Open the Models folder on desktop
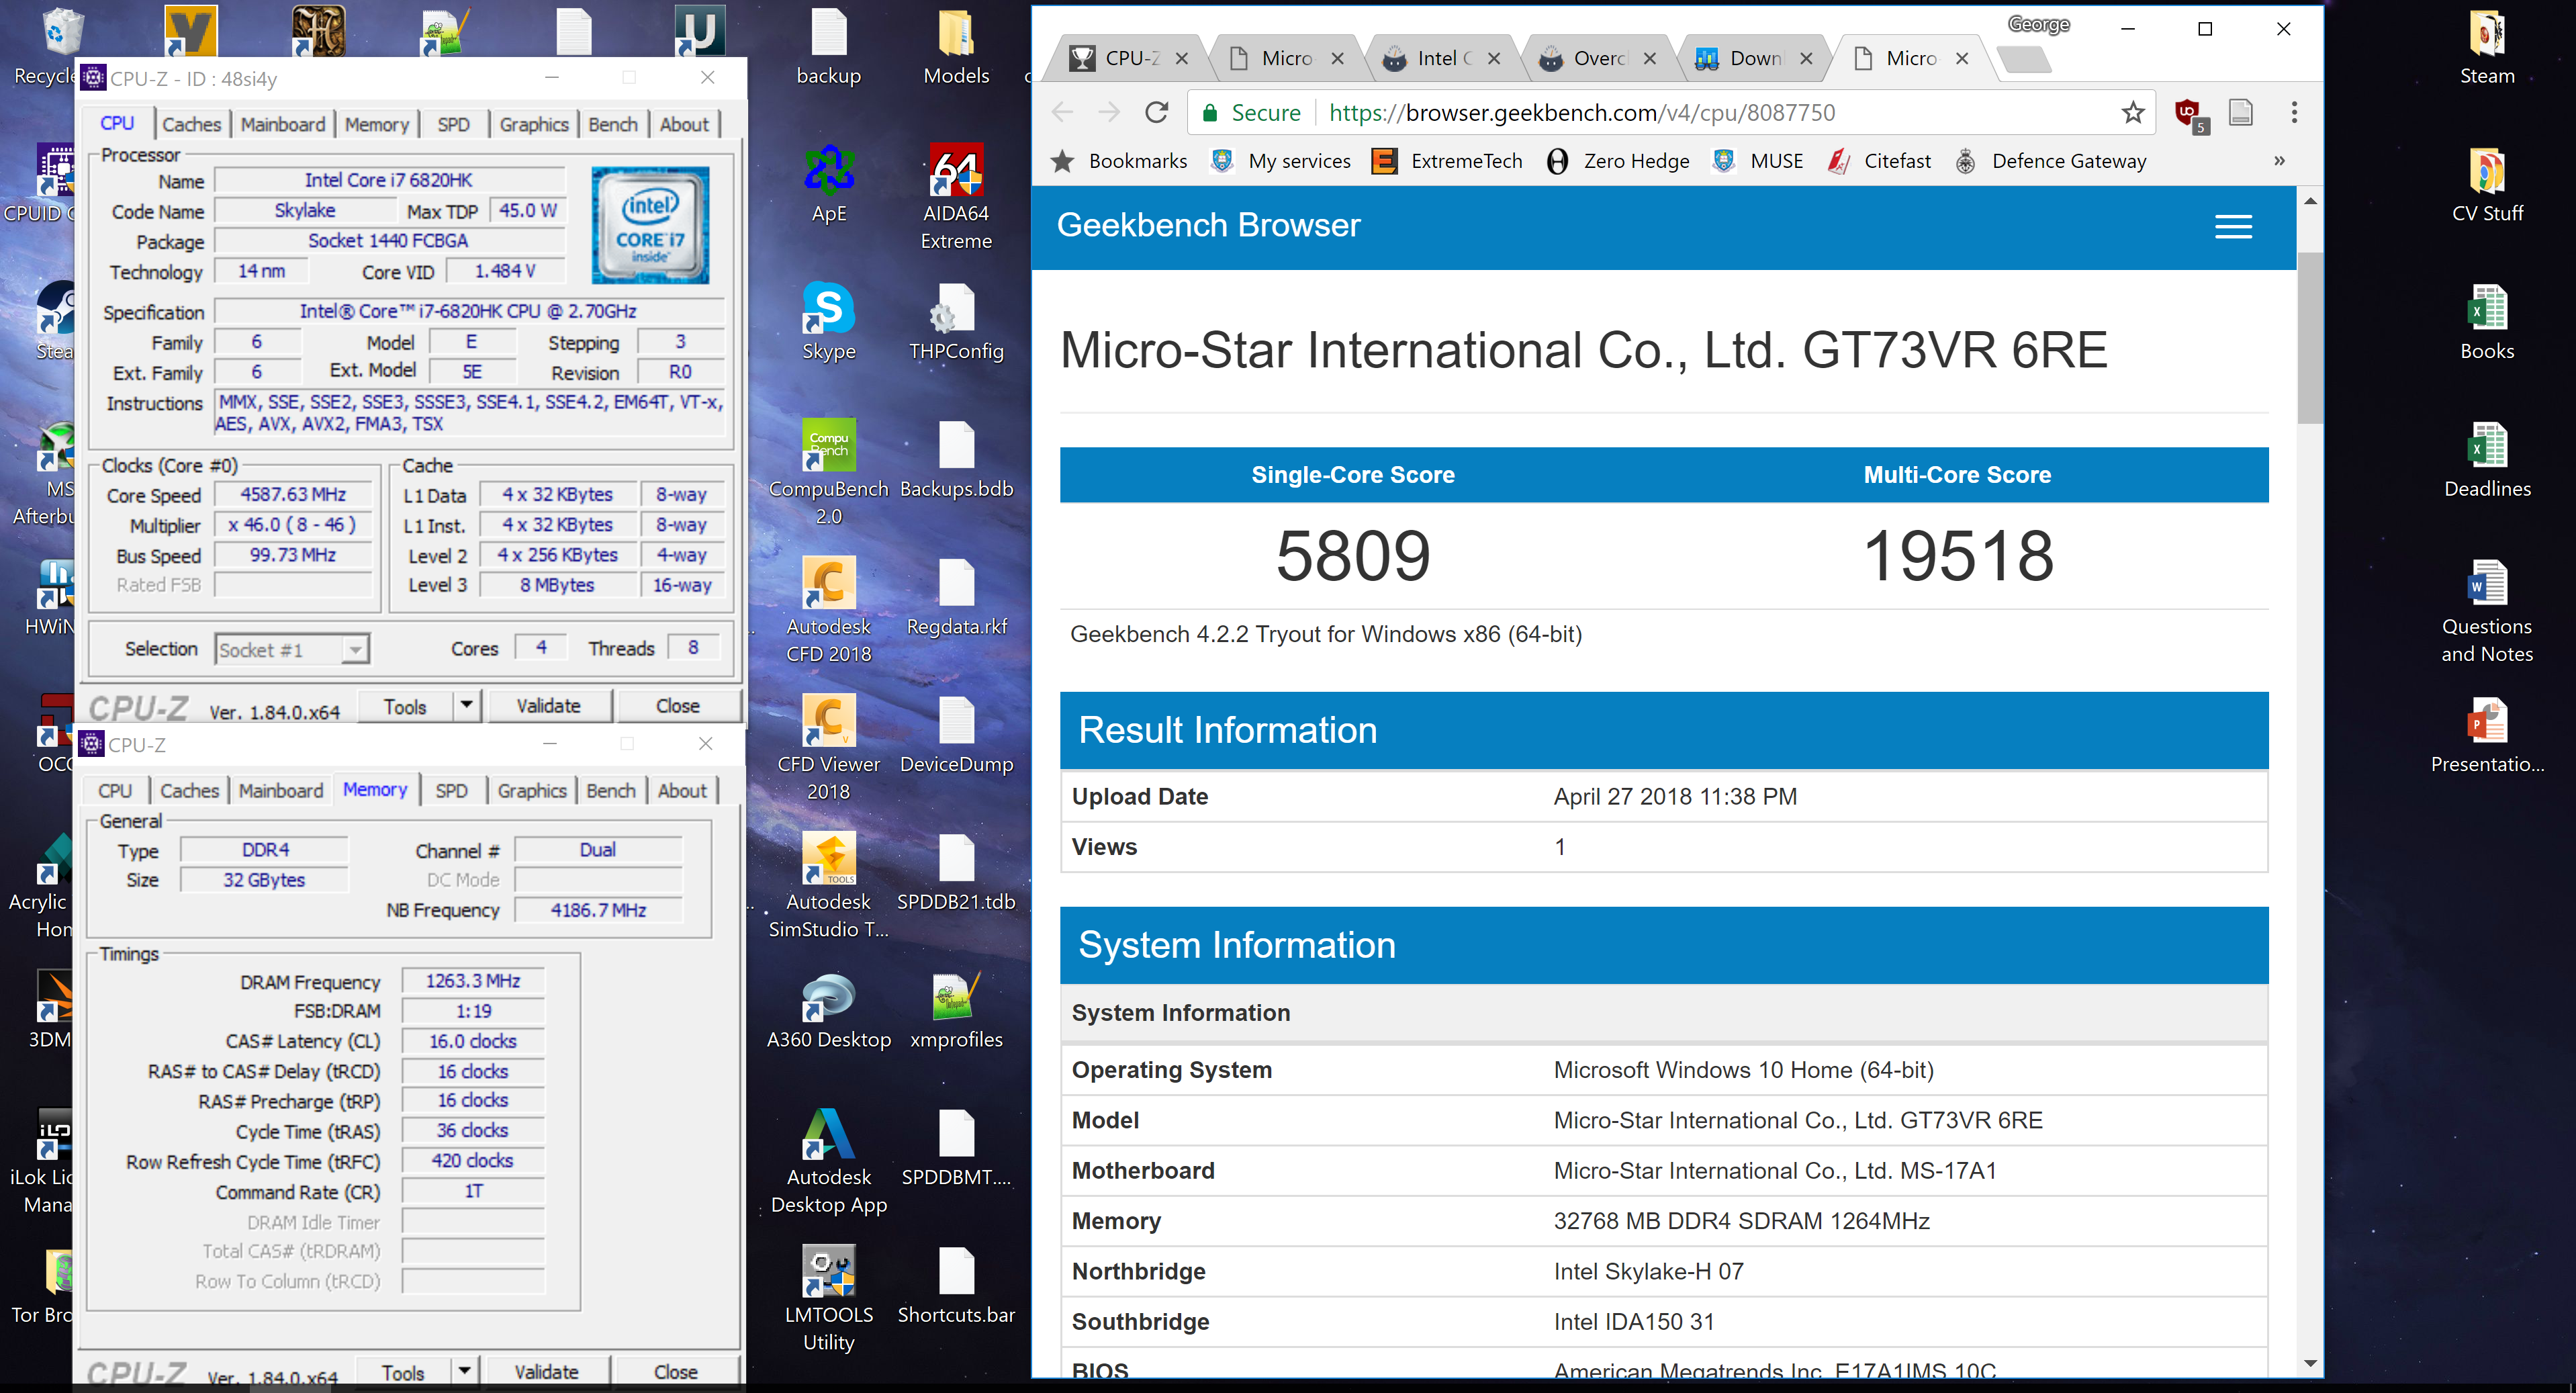The width and height of the screenshot is (2576, 1393). tap(956, 46)
